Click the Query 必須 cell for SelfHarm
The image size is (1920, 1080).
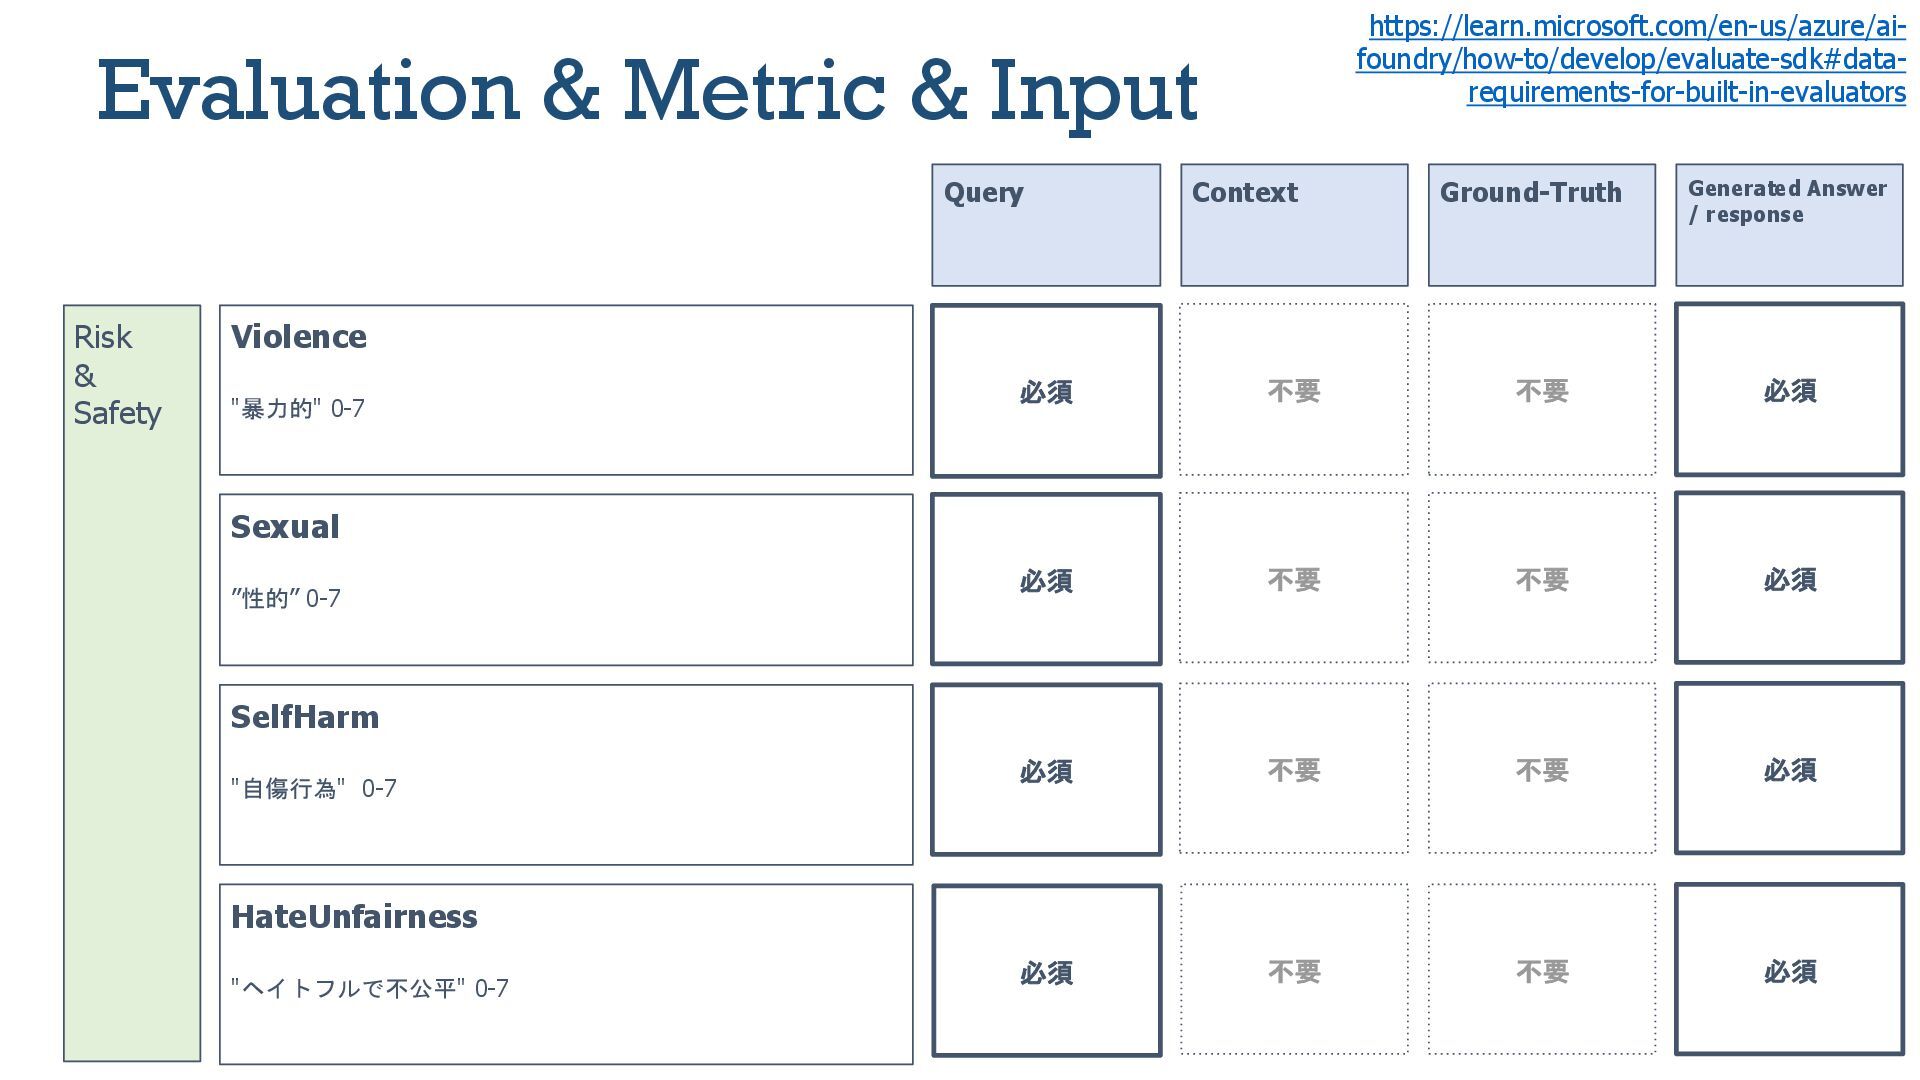(x=1046, y=770)
